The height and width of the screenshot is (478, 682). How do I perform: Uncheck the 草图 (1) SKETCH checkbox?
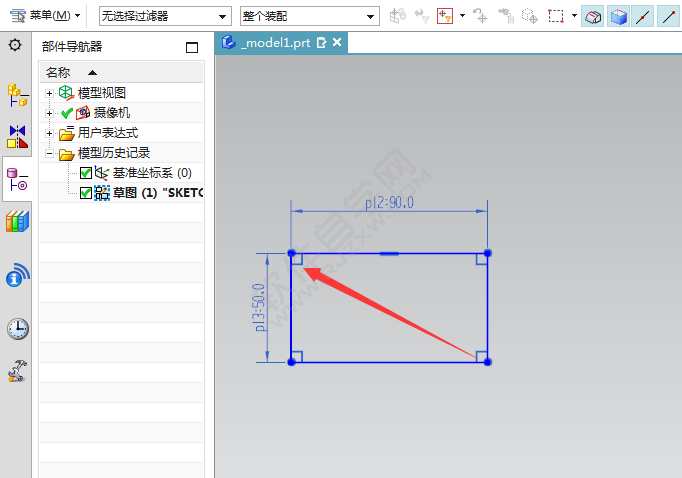click(x=86, y=193)
